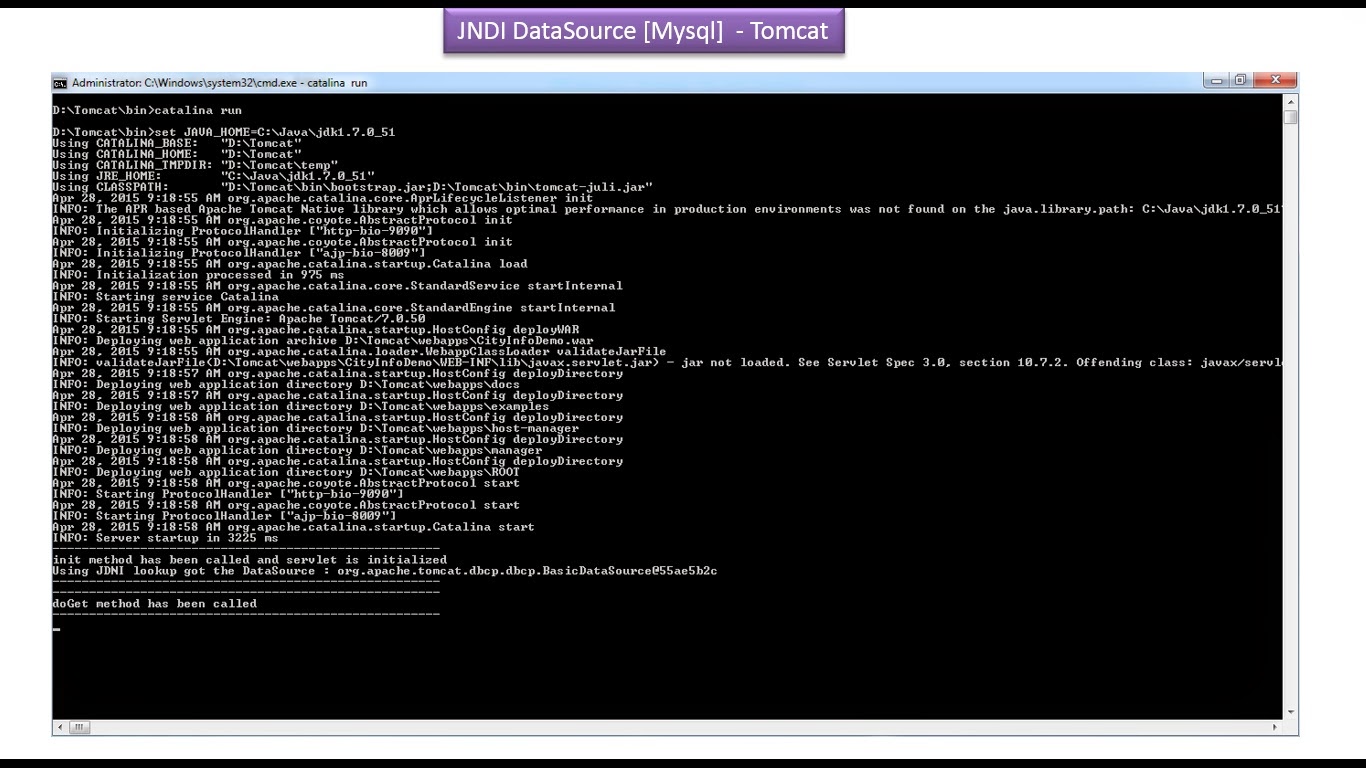The height and width of the screenshot is (768, 1366).
Task: Click 'Initializing ProtocolHandler ["ajp-bio-8009"]' line
Action: tap(238, 253)
